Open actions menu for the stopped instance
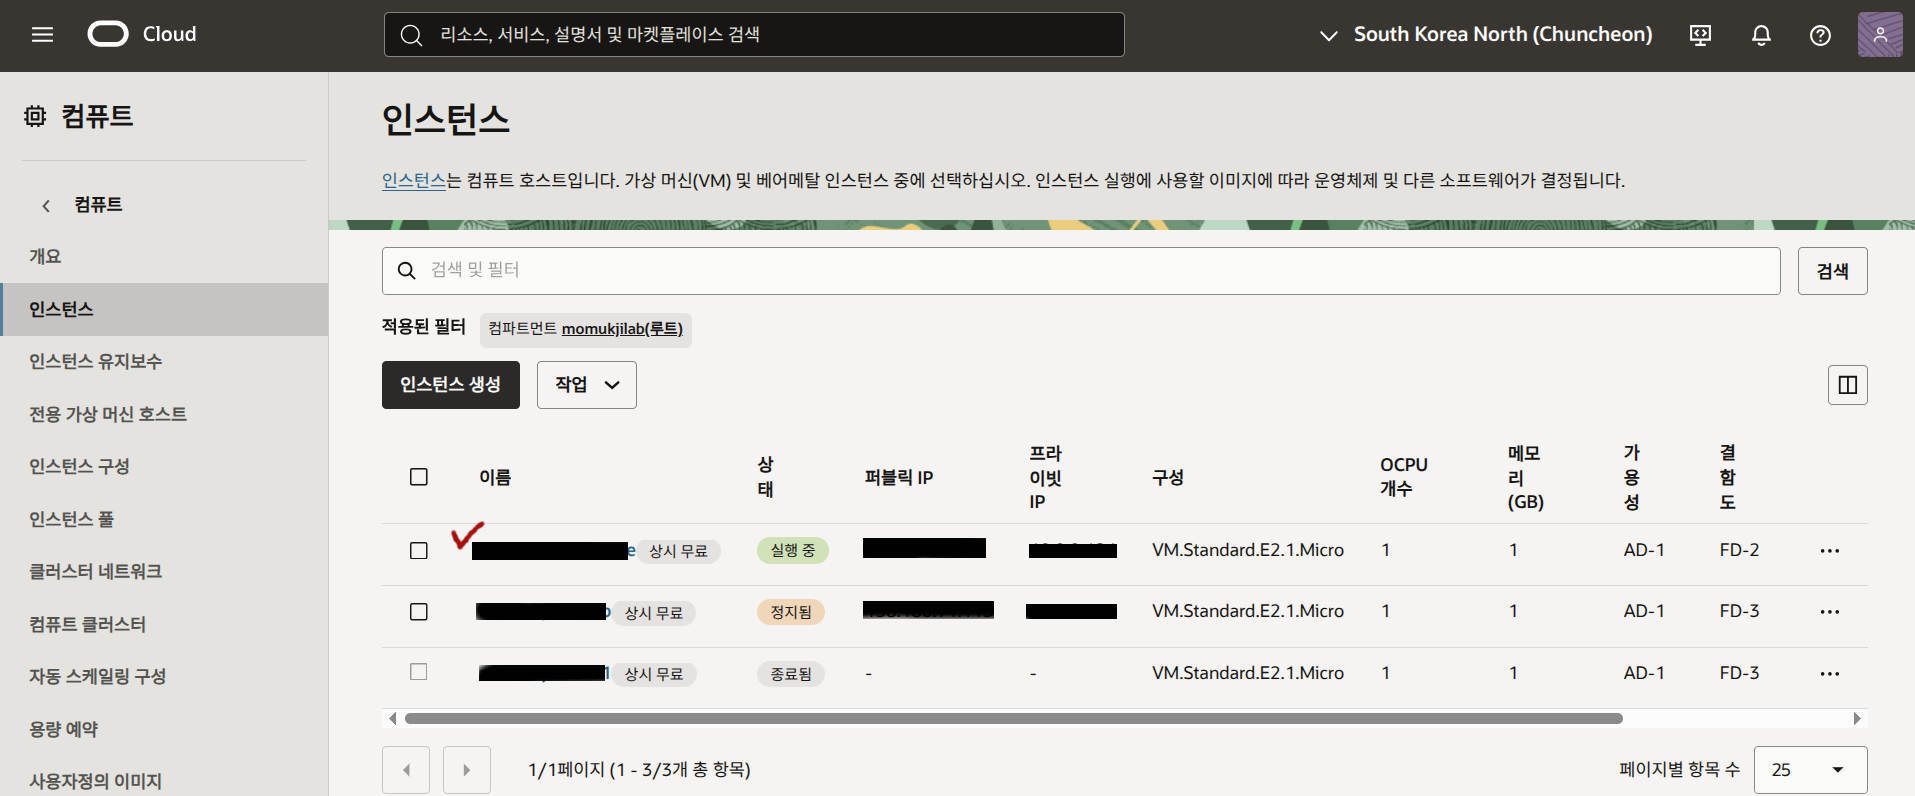 click(x=1829, y=612)
